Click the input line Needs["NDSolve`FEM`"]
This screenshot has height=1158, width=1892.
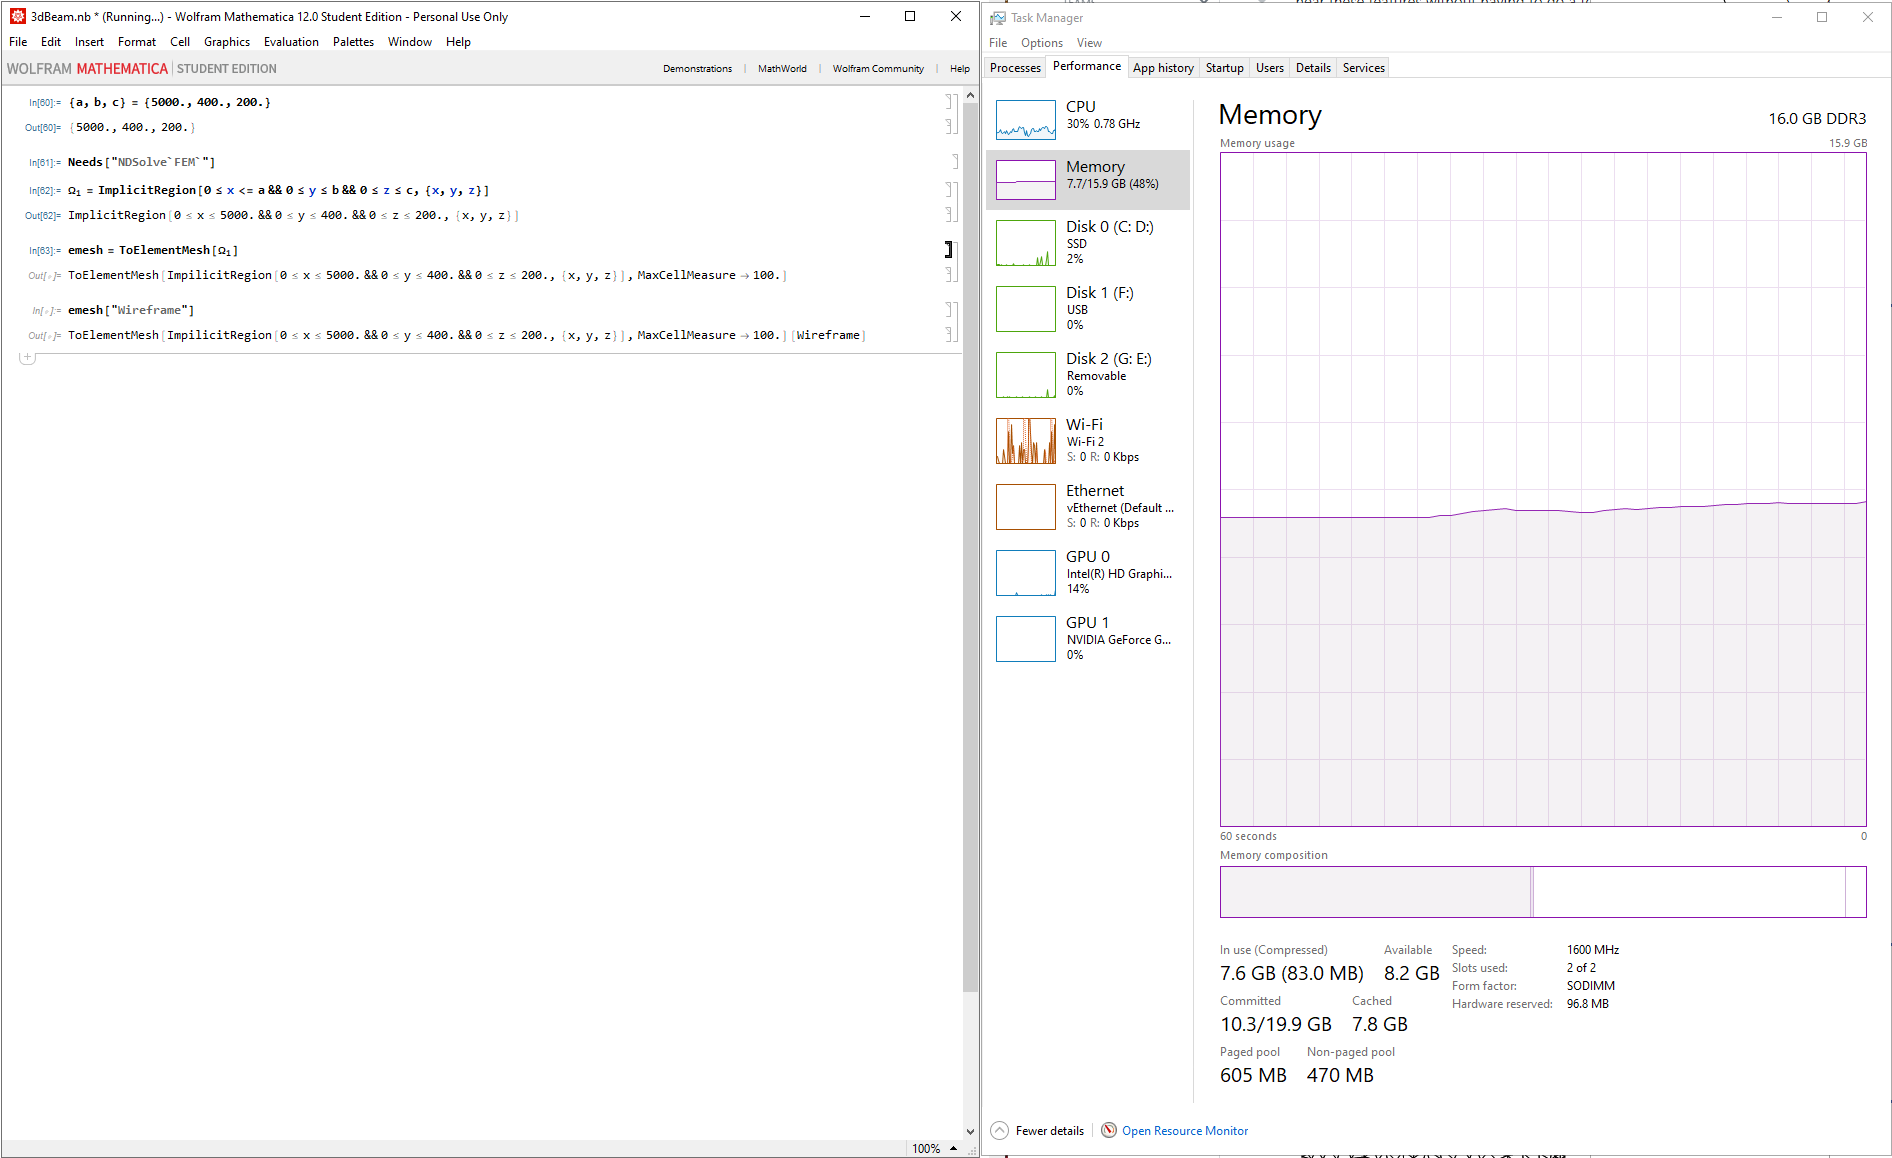point(141,162)
